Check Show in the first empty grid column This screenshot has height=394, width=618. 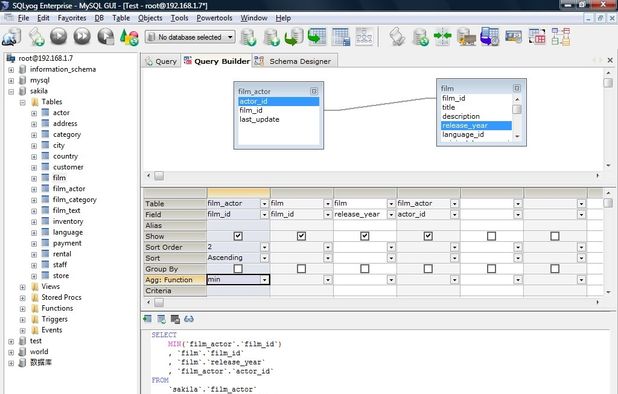click(491, 236)
